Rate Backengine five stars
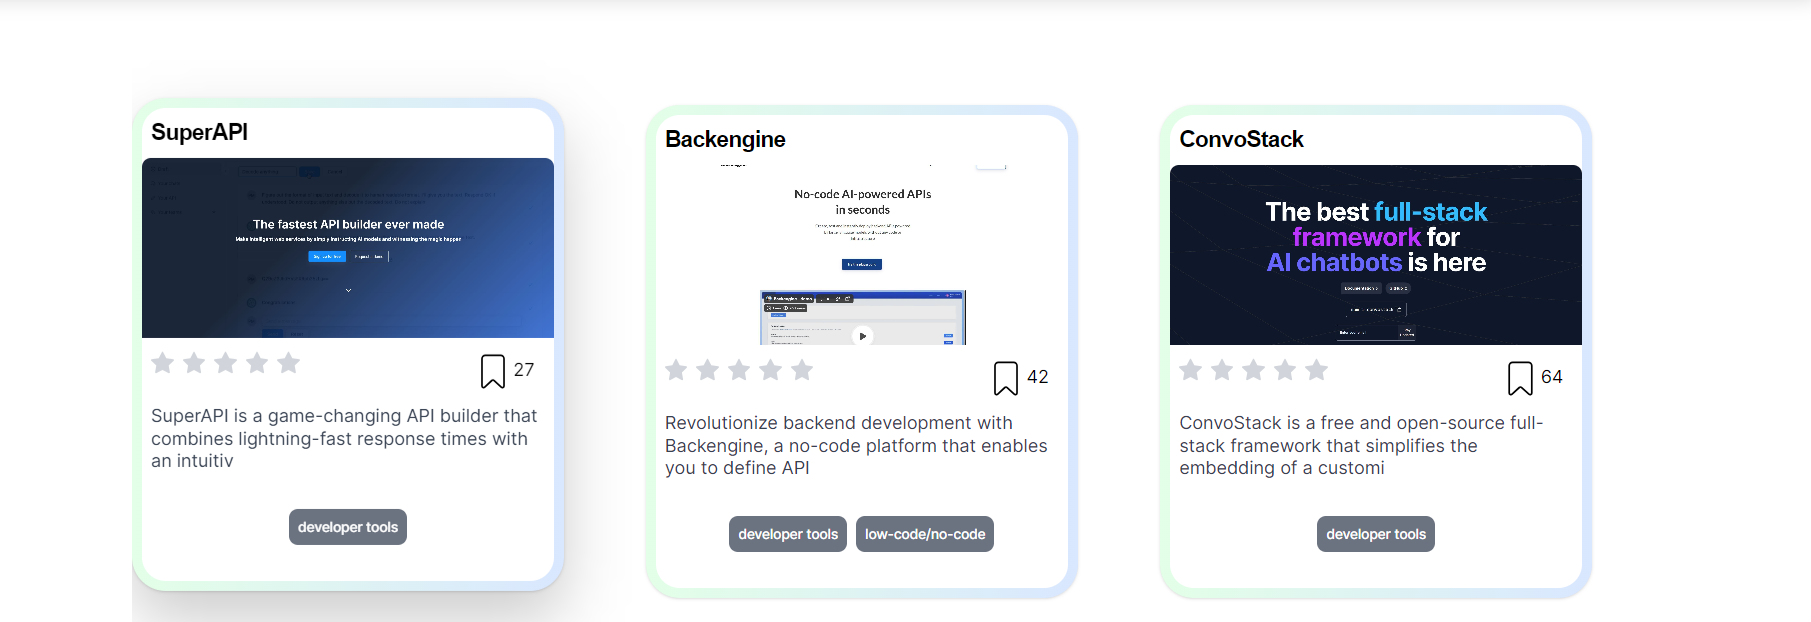The width and height of the screenshot is (1811, 622). [802, 370]
